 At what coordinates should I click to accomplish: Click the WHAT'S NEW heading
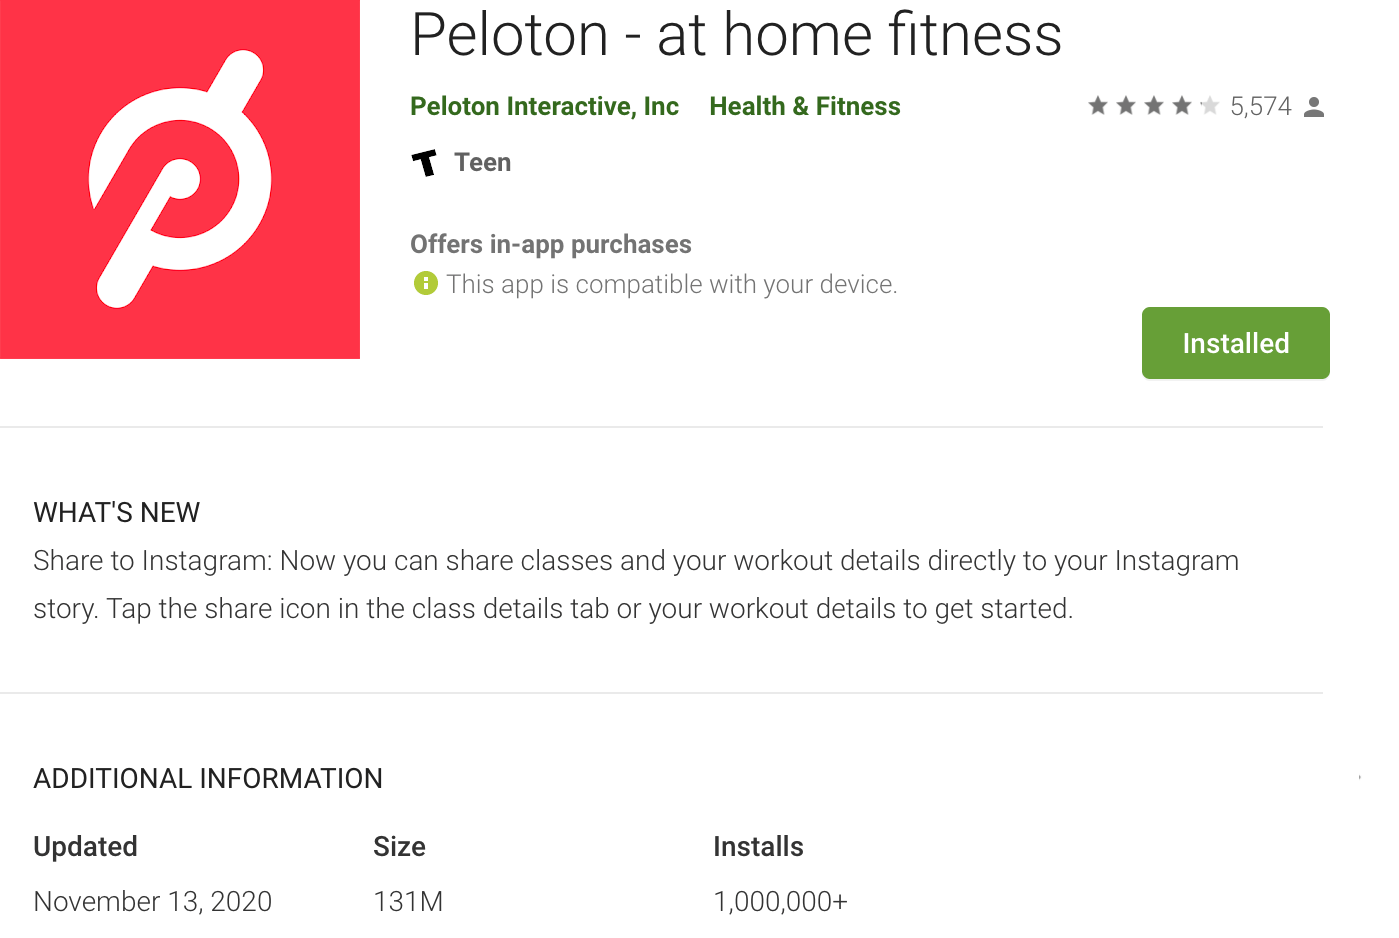[x=117, y=513]
